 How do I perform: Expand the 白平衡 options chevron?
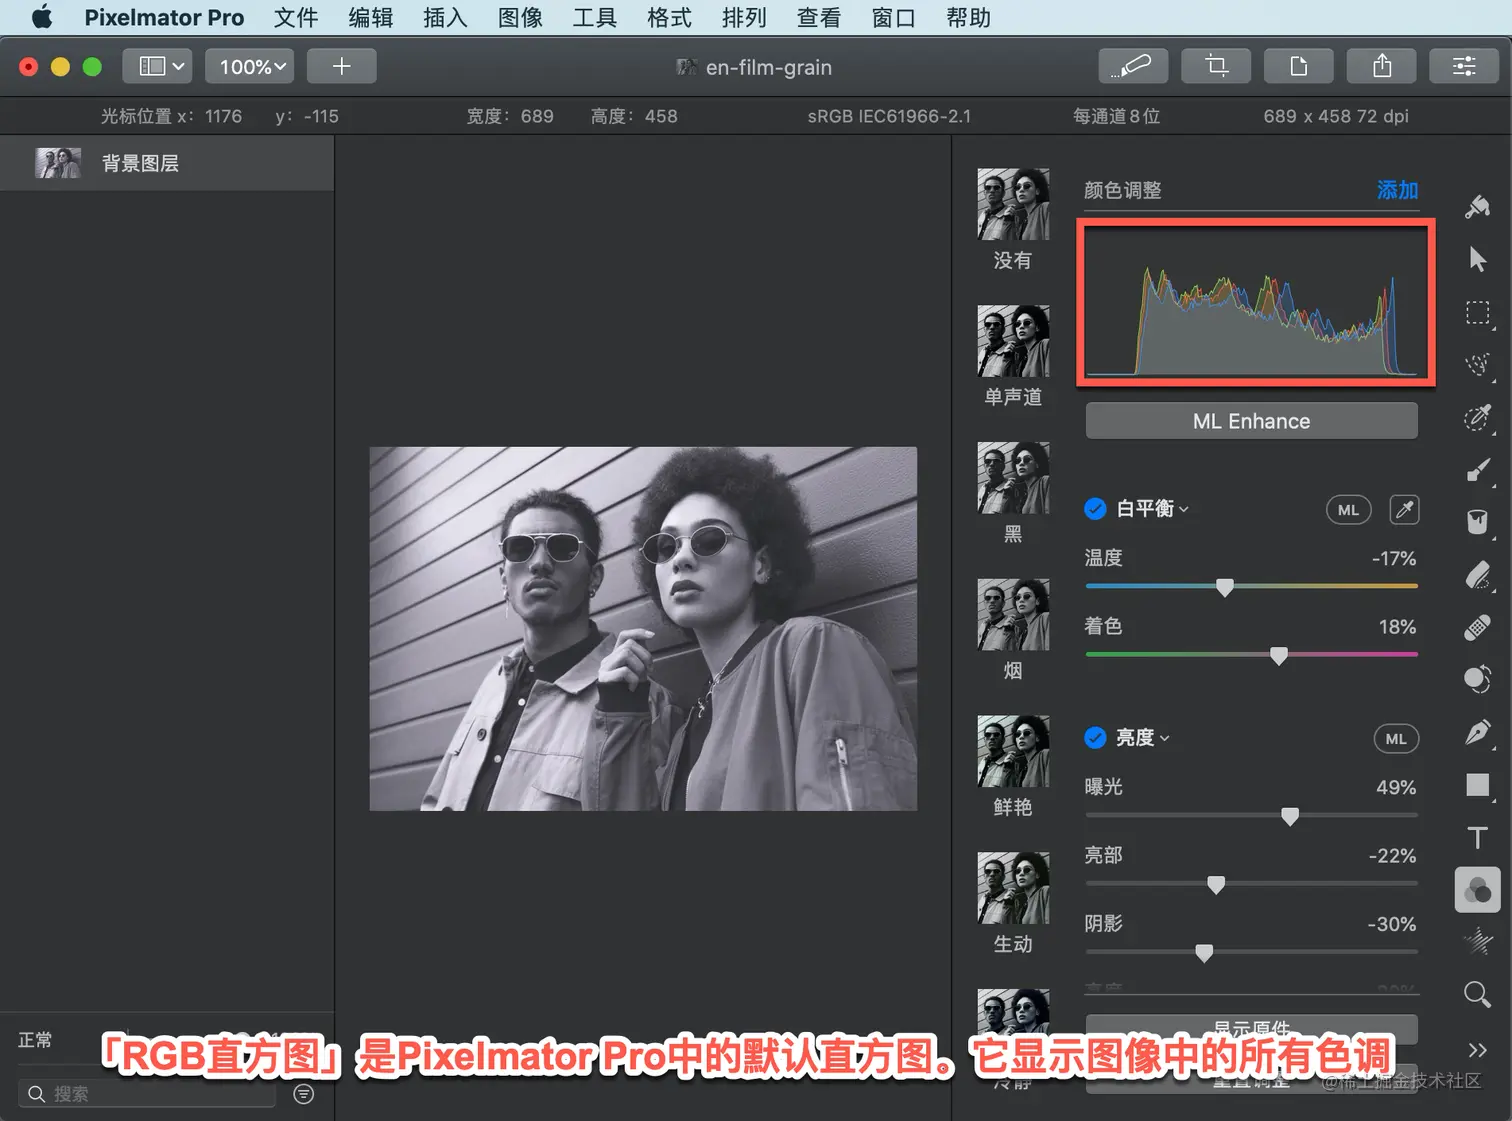pyautogui.click(x=1184, y=510)
